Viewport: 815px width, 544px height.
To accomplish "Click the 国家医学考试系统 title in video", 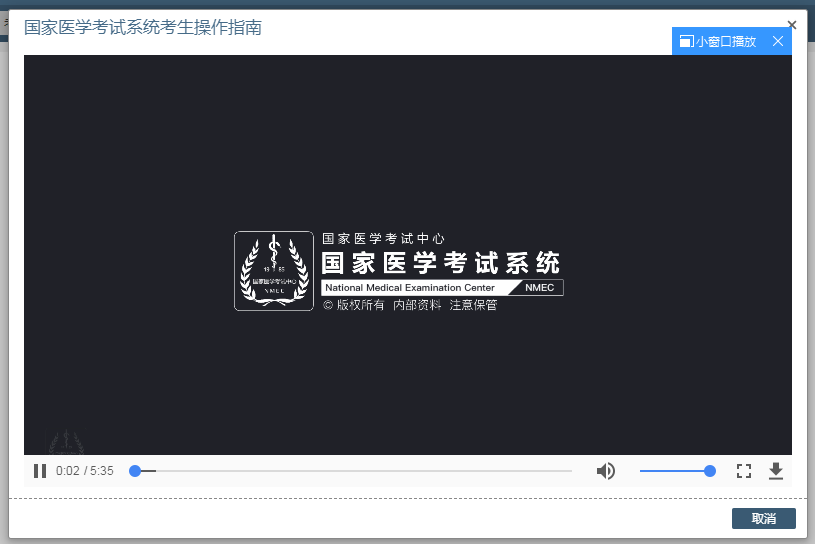I will pos(440,263).
